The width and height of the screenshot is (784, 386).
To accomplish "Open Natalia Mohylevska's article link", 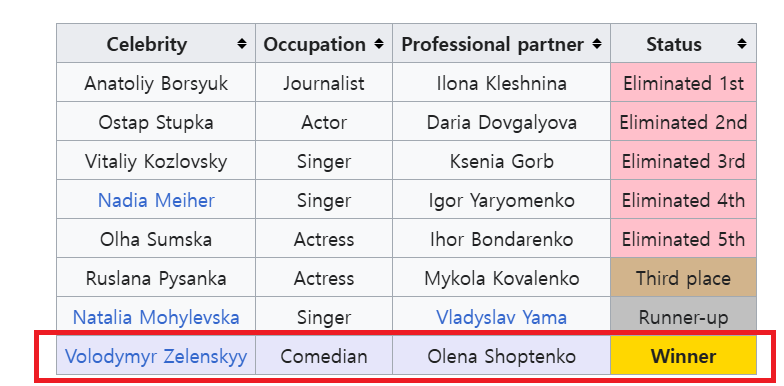I will [x=156, y=318].
